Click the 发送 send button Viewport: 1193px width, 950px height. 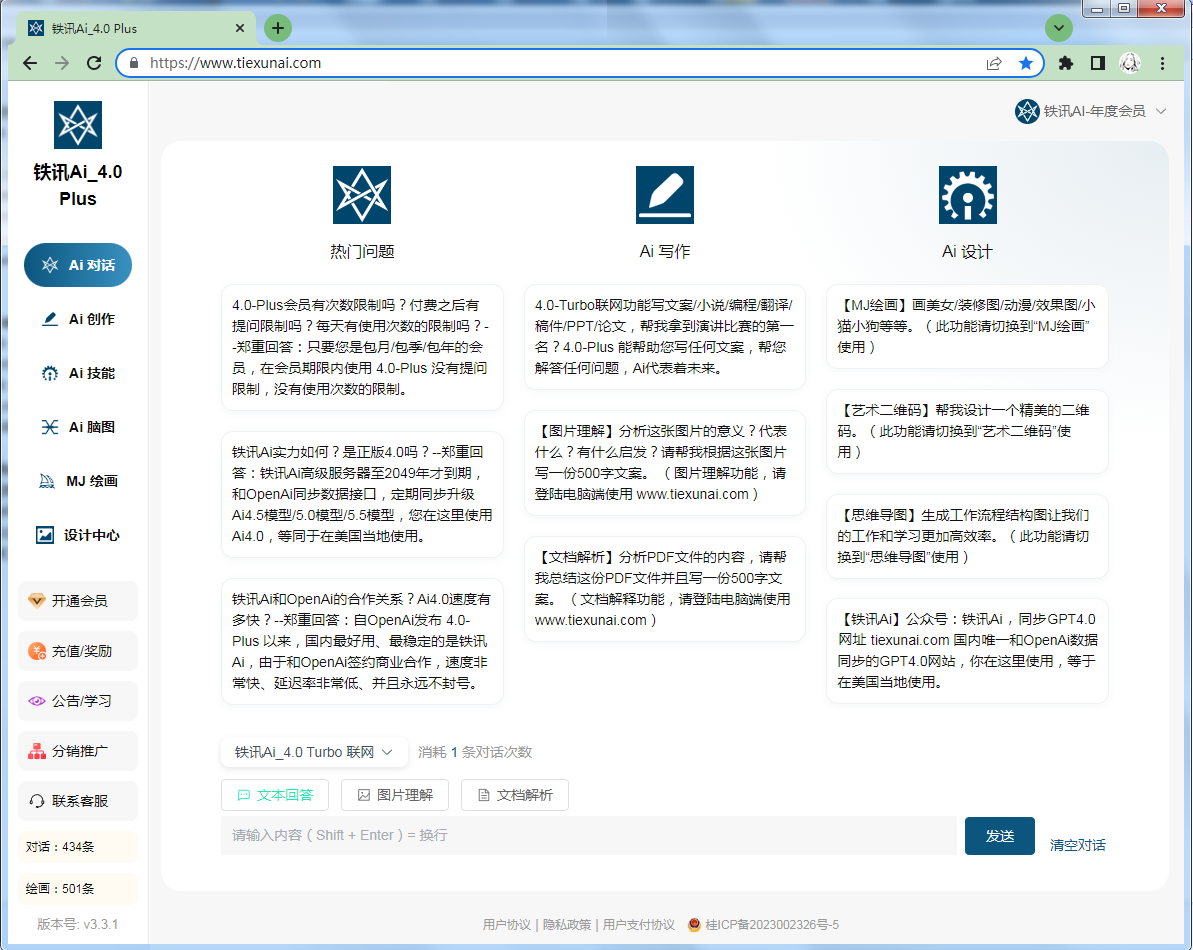(x=999, y=836)
